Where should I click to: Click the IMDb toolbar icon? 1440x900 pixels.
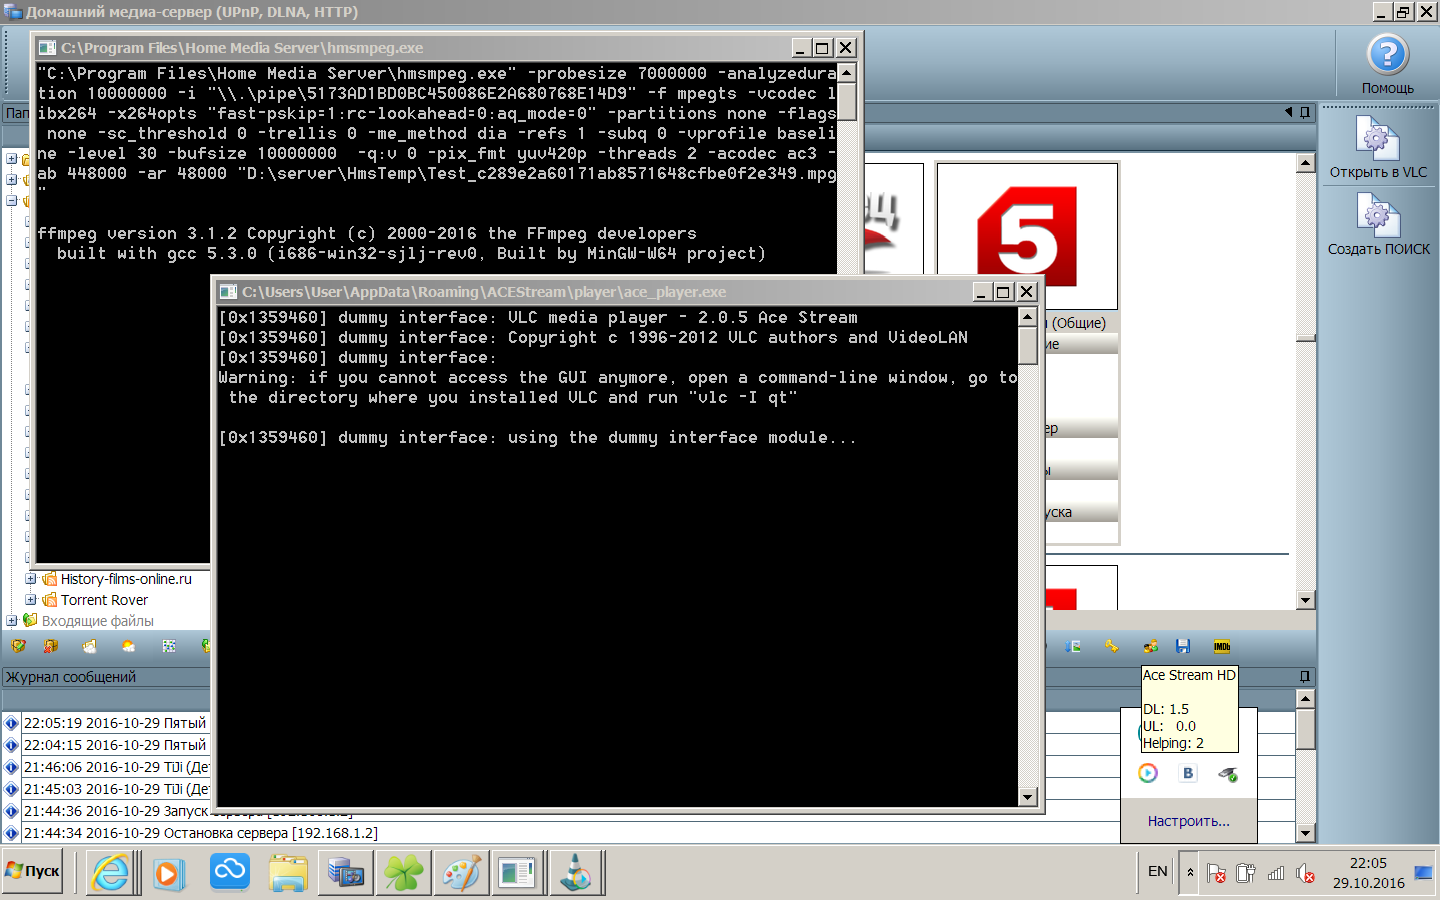pyautogui.click(x=1221, y=647)
